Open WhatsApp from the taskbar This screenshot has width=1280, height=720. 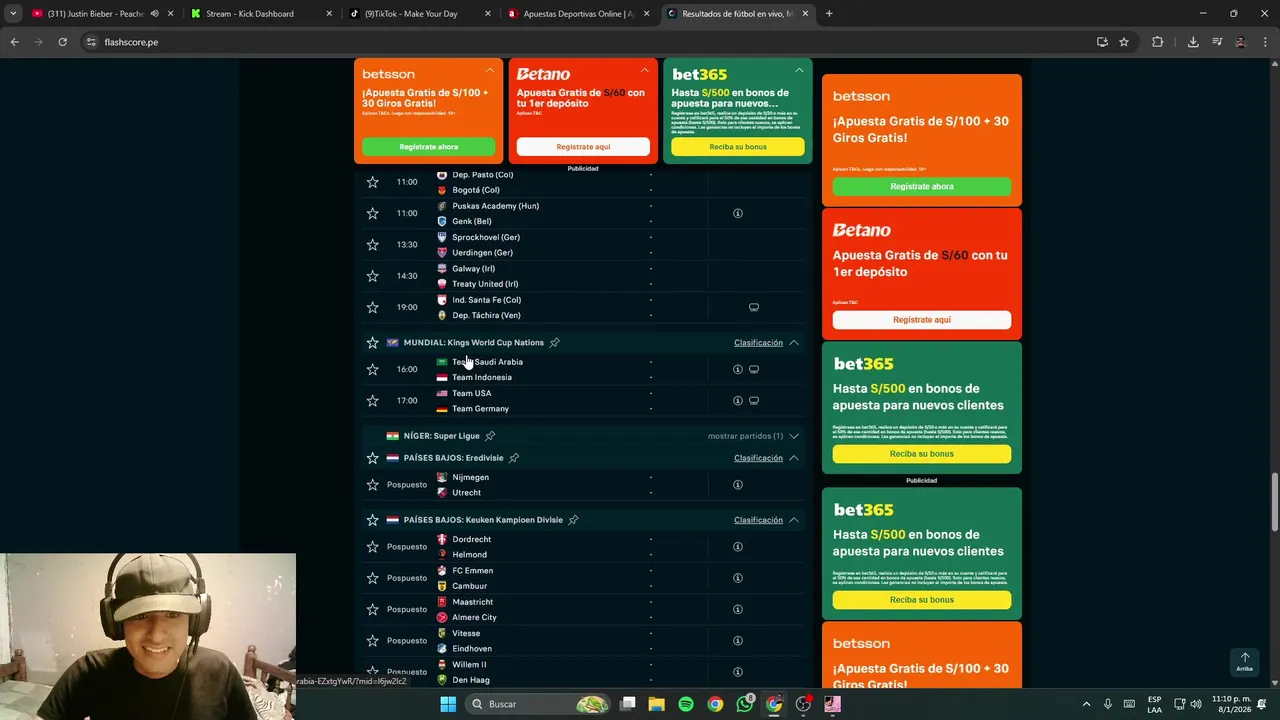pyautogui.click(x=745, y=704)
